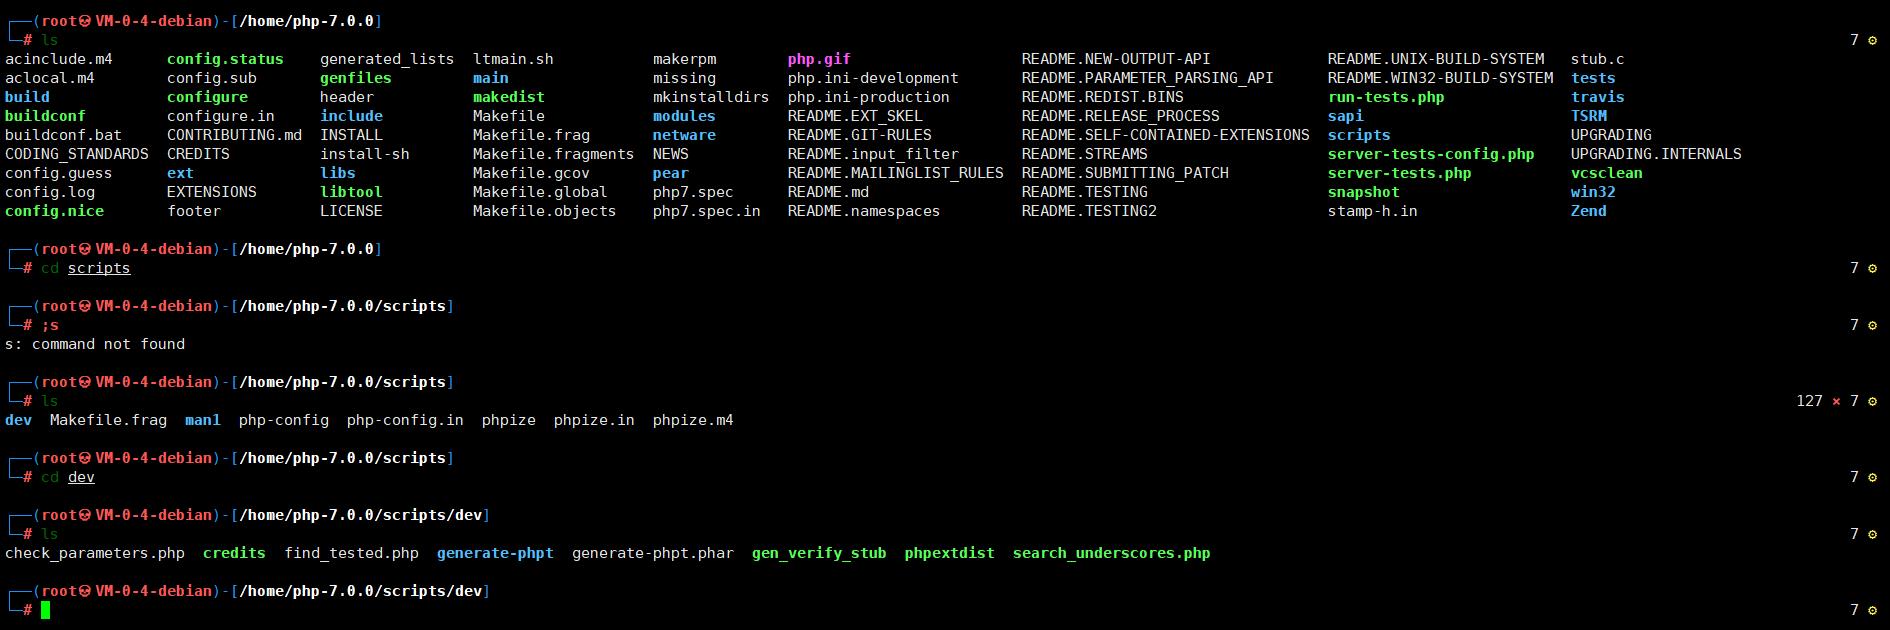This screenshot has height=630, width=1890.
Task: Click the gear icon on the 'cd dev' line
Action: [1872, 477]
